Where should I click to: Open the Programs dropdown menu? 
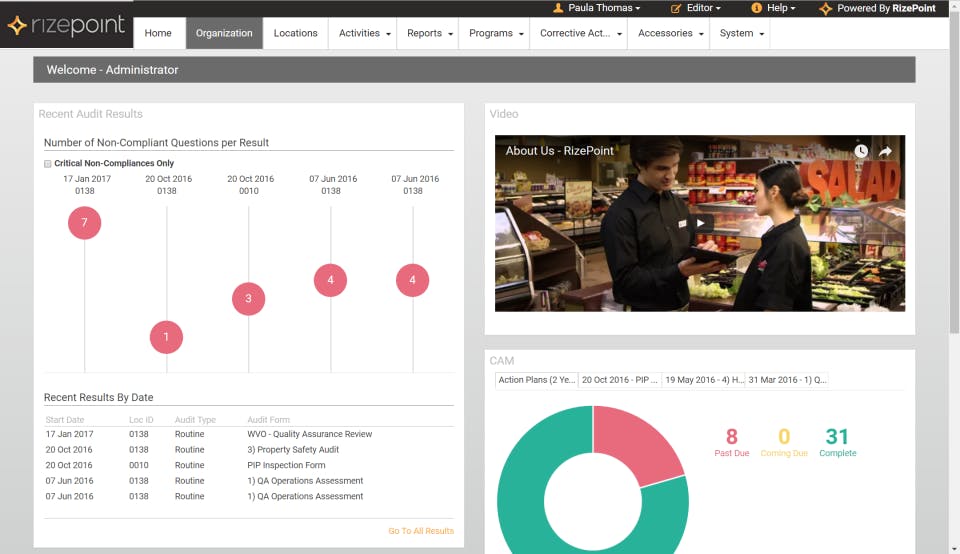coord(496,33)
